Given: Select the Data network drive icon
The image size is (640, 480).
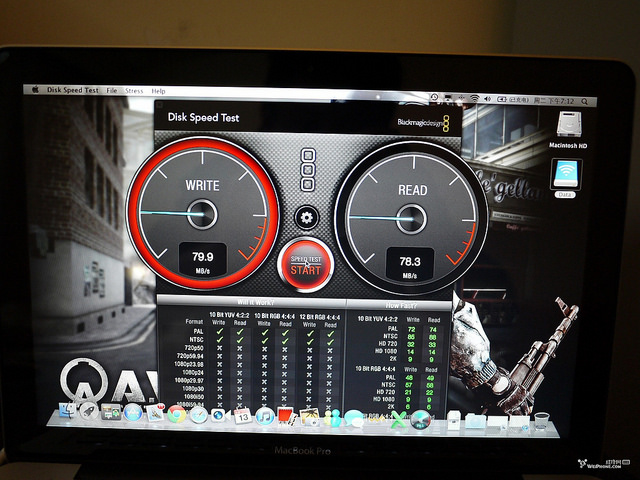Looking at the screenshot, I should 566,179.
